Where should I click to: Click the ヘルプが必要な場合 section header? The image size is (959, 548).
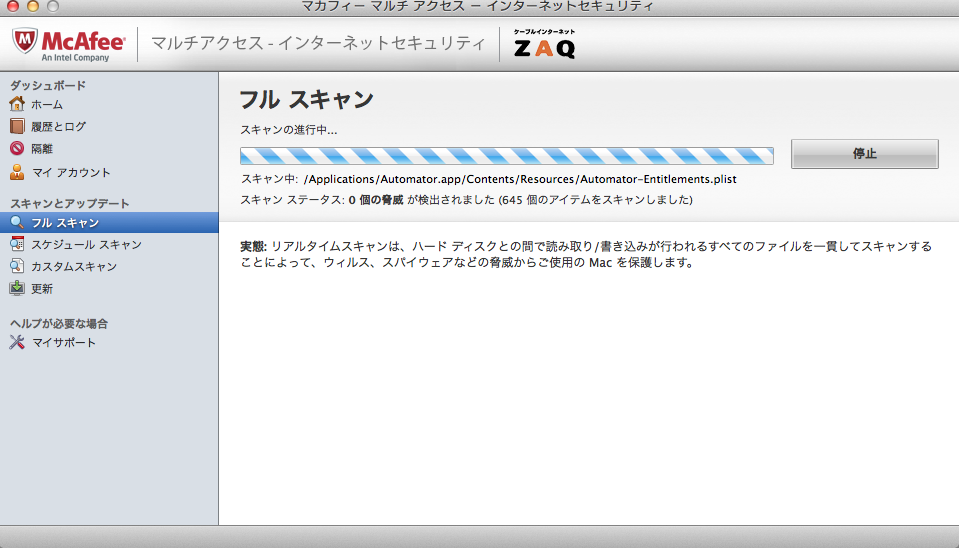point(59,323)
